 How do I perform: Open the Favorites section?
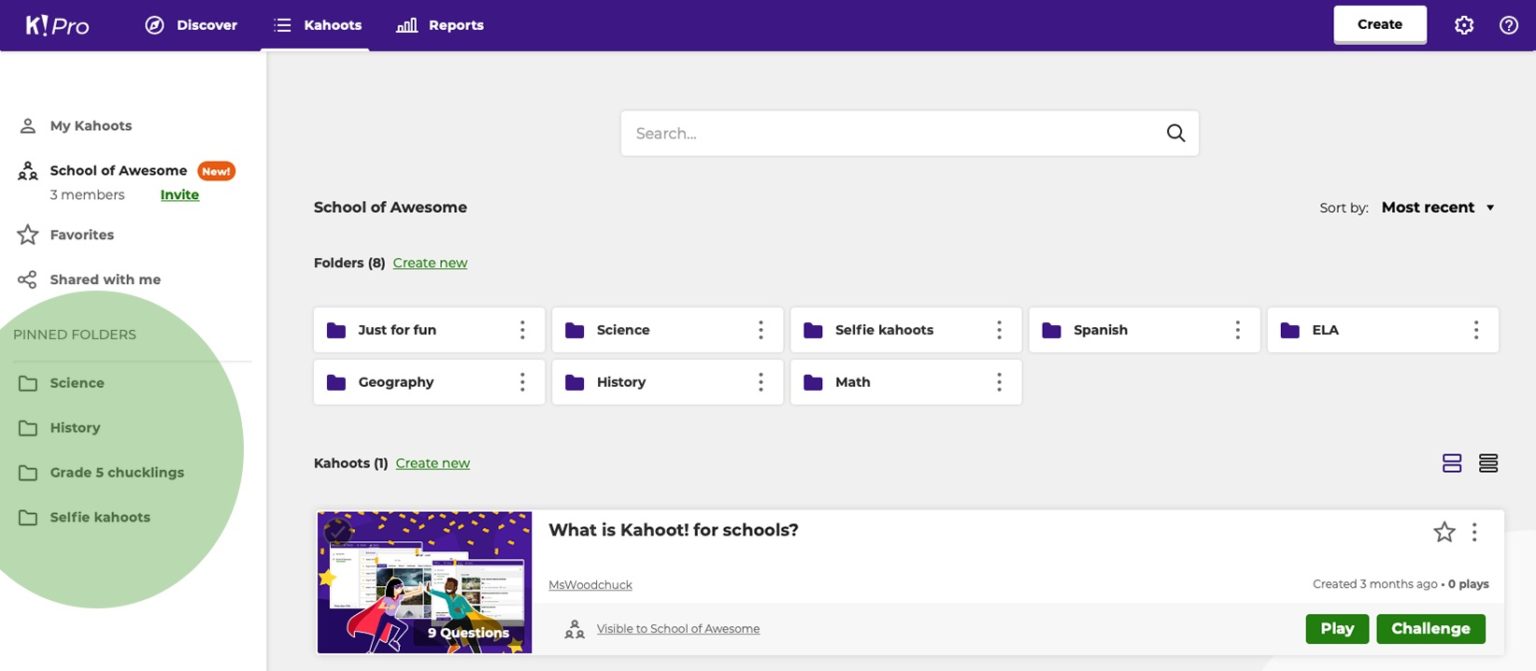coord(81,234)
